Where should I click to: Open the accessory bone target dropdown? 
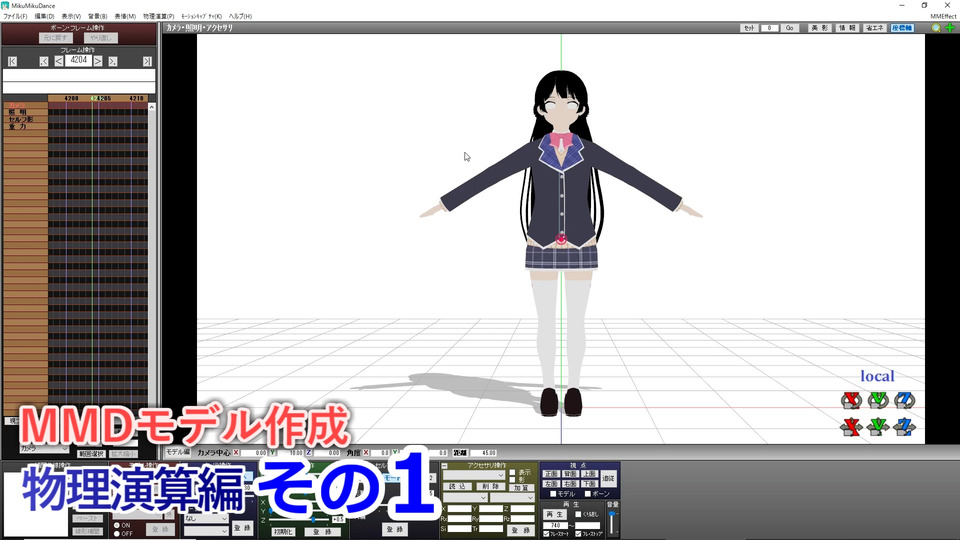coord(513,497)
